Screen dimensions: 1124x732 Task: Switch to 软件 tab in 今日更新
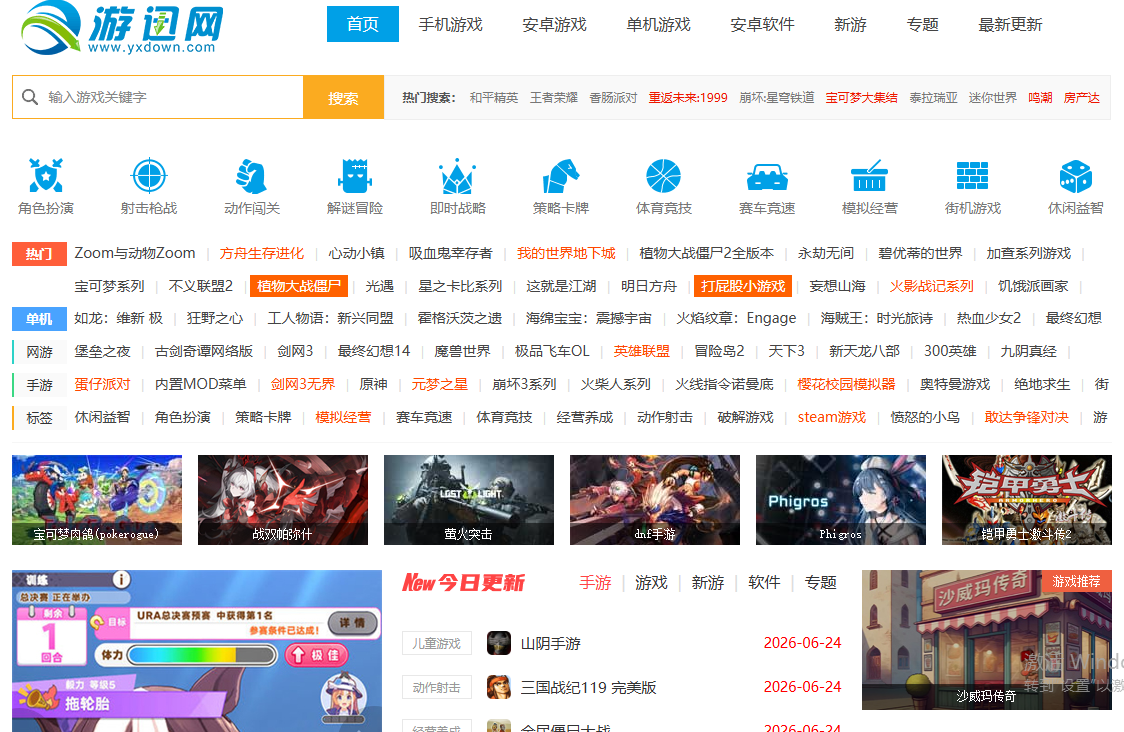(x=764, y=583)
